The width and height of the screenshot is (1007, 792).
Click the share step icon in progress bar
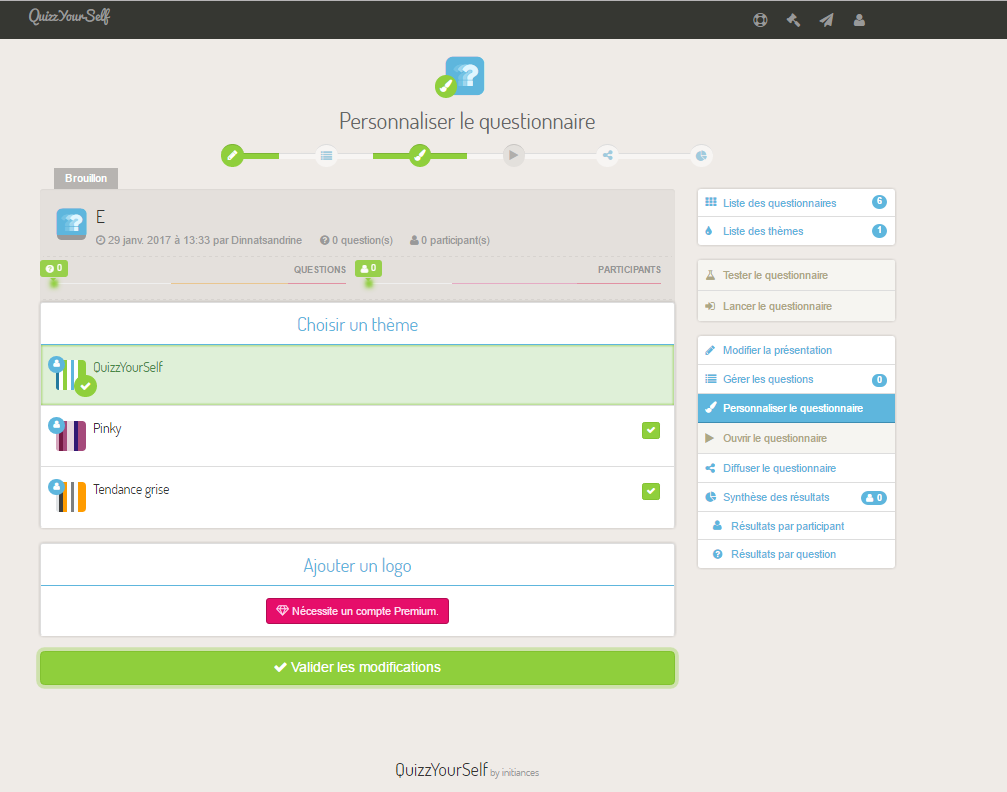pyautogui.click(x=607, y=155)
